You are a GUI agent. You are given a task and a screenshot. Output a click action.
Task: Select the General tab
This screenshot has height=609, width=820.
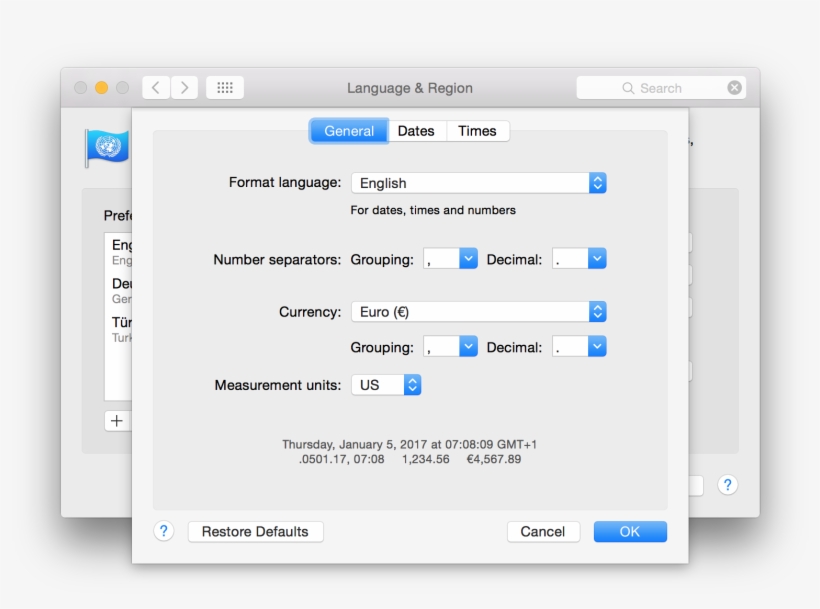click(x=349, y=131)
